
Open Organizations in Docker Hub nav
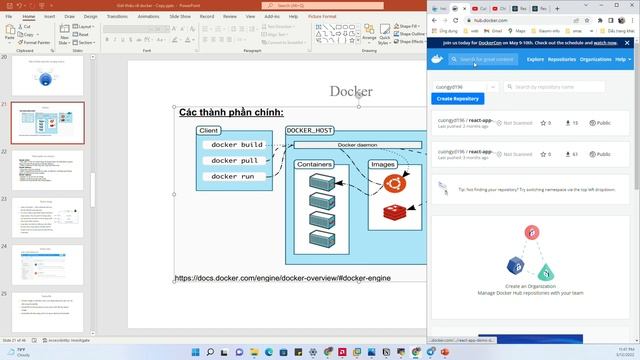tap(595, 59)
